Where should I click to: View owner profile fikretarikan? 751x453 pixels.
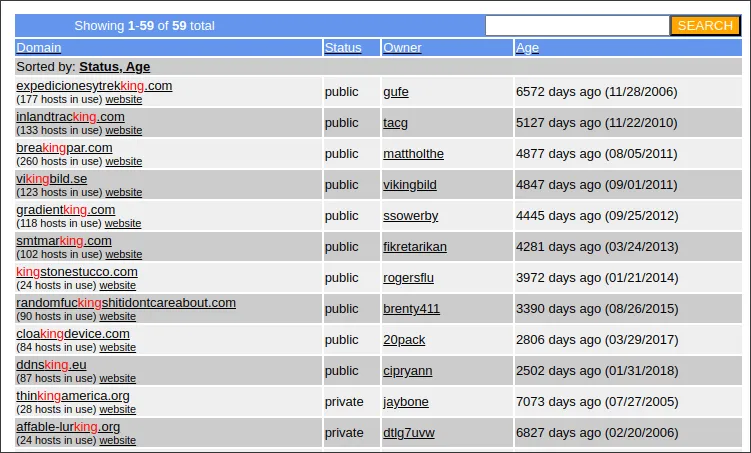pos(415,247)
